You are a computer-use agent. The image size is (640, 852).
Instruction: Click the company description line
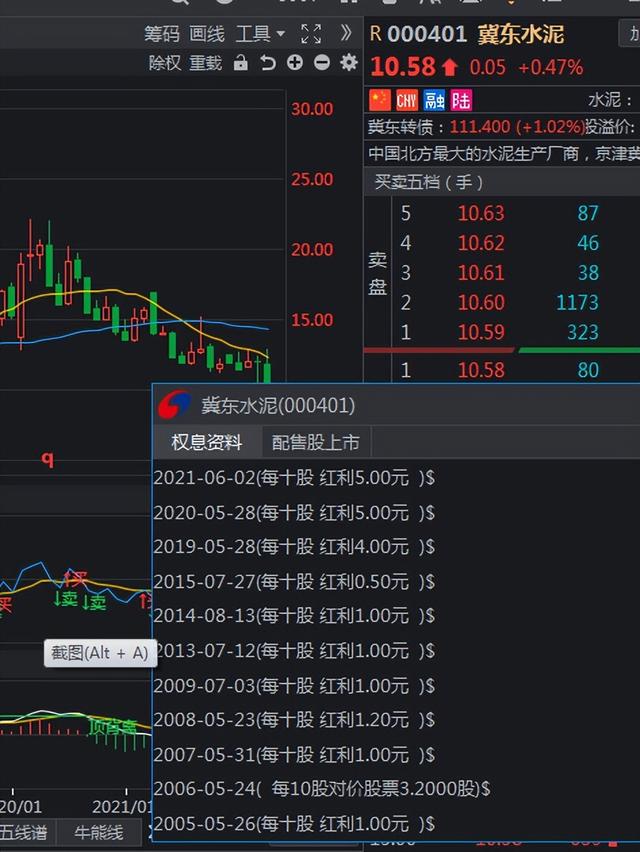504,154
